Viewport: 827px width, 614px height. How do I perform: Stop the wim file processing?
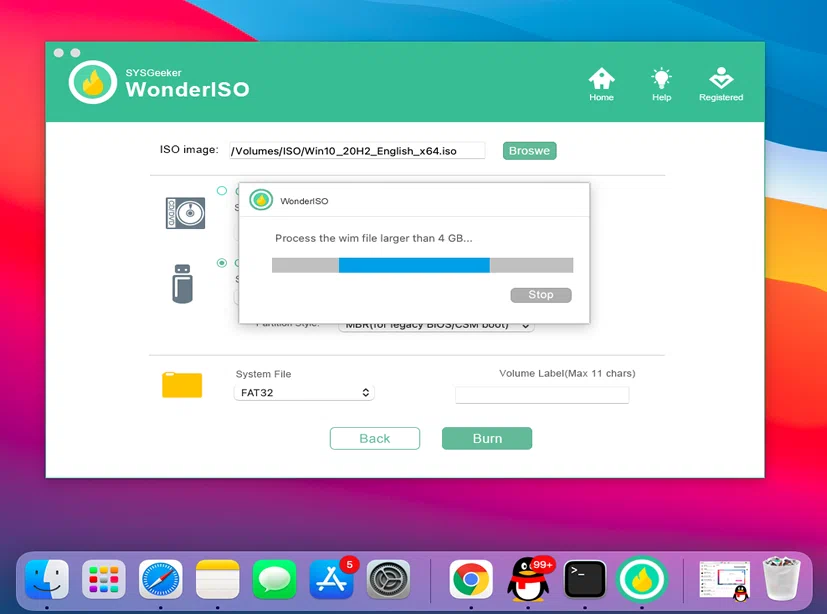click(x=540, y=294)
